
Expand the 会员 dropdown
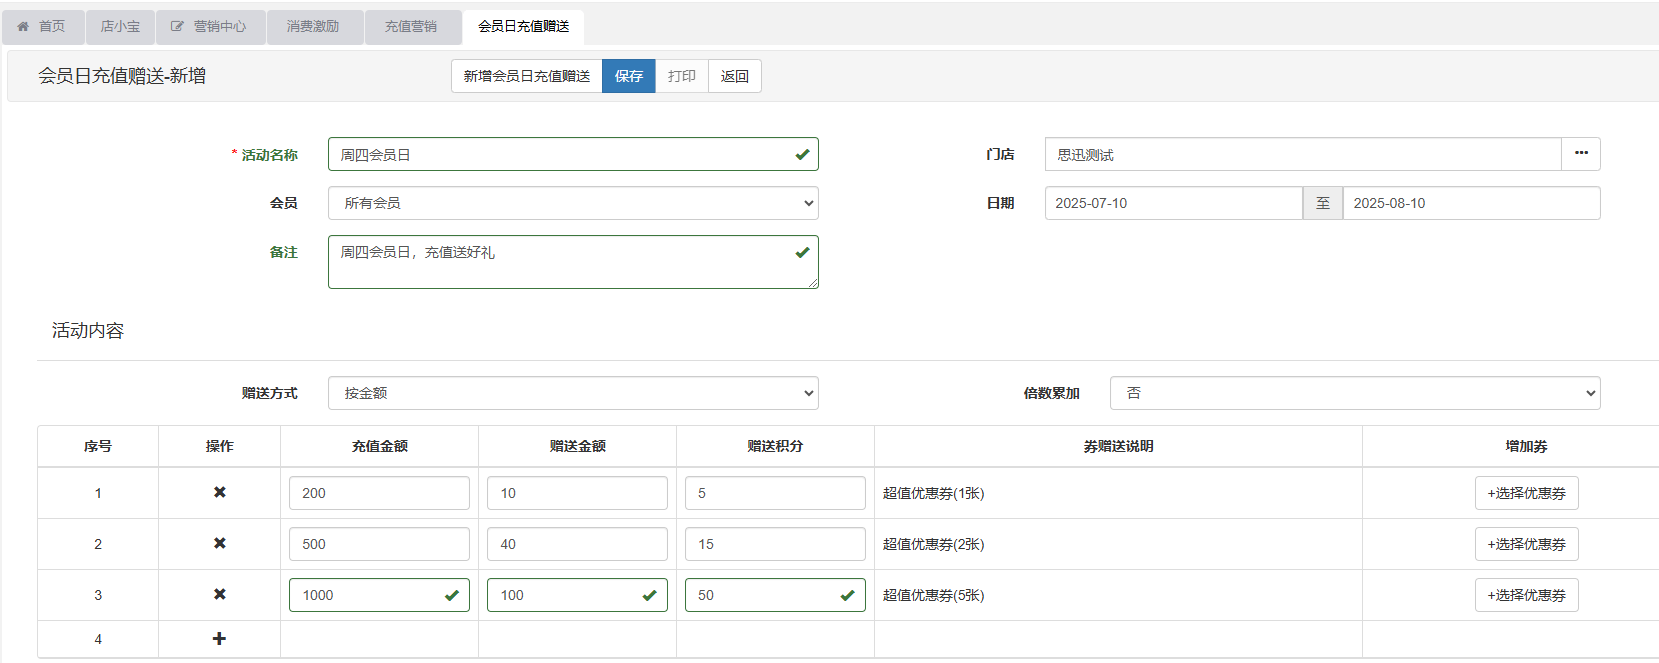[573, 203]
